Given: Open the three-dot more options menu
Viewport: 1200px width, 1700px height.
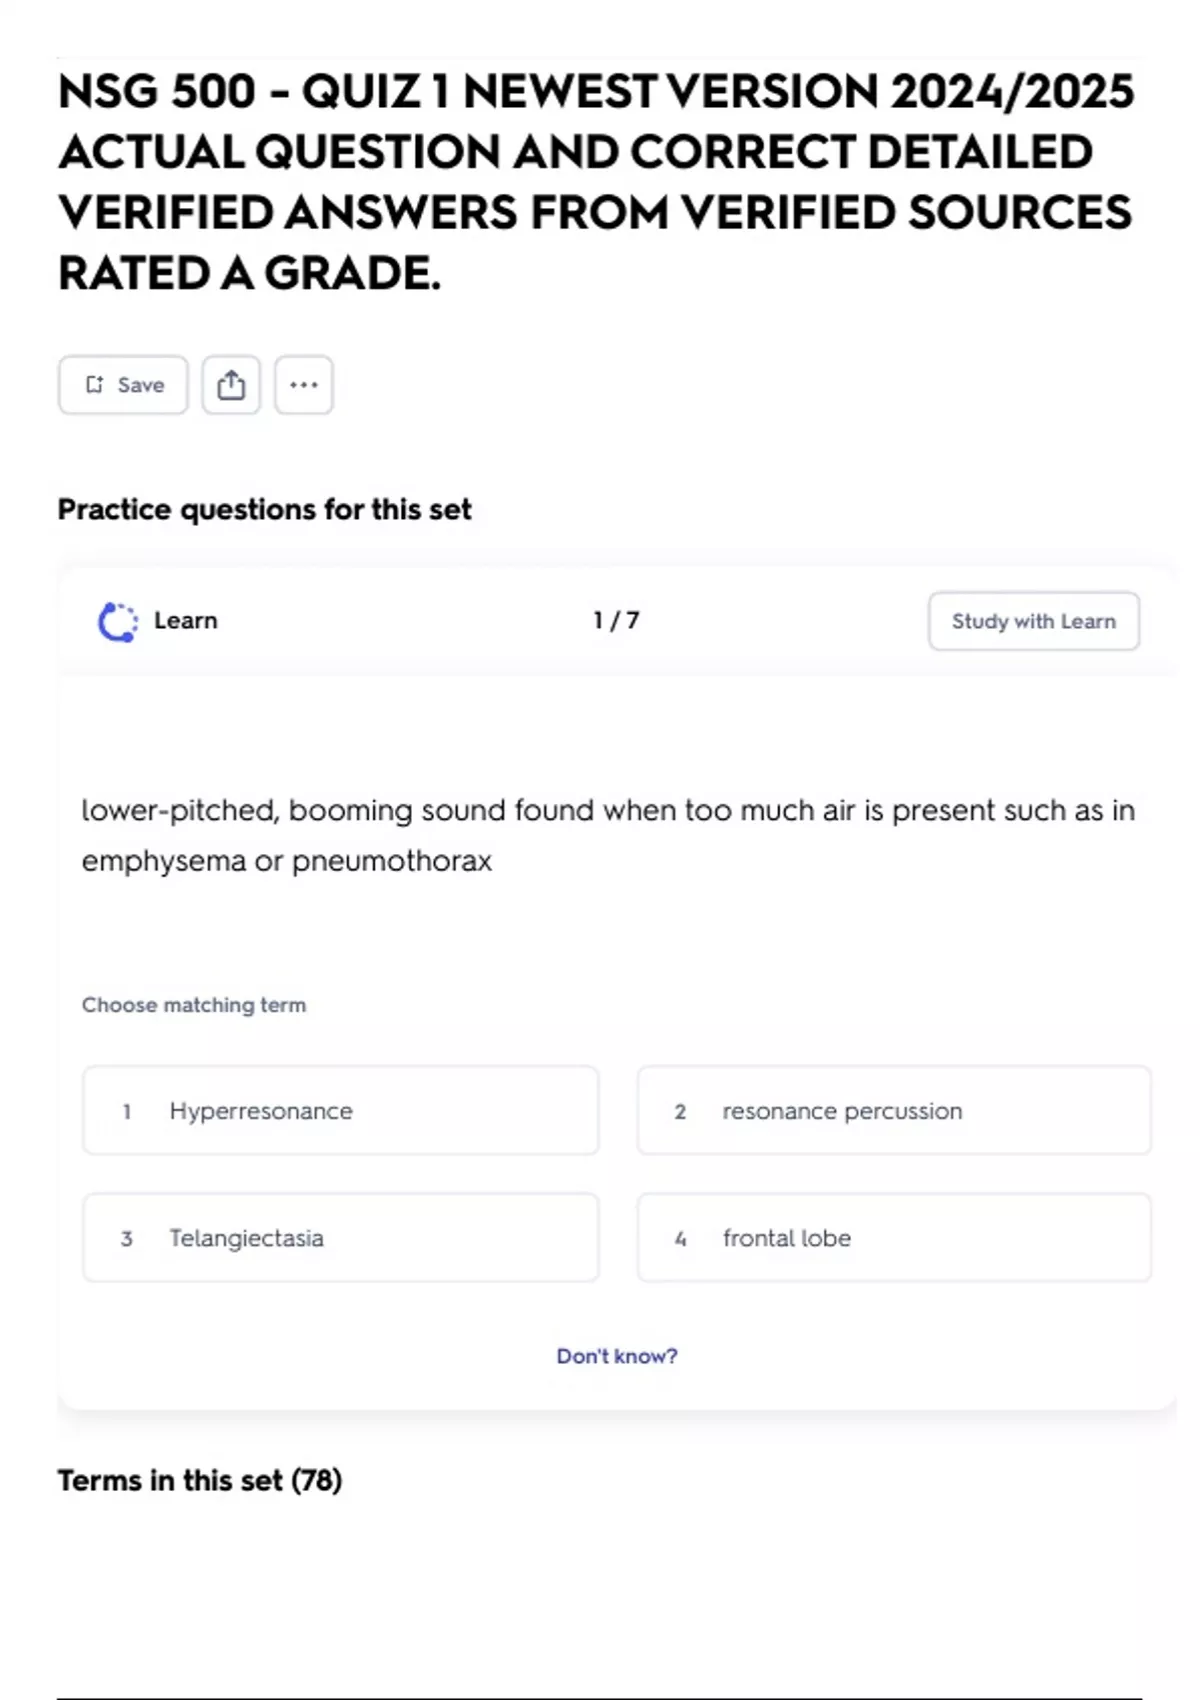Looking at the screenshot, I should point(304,385).
